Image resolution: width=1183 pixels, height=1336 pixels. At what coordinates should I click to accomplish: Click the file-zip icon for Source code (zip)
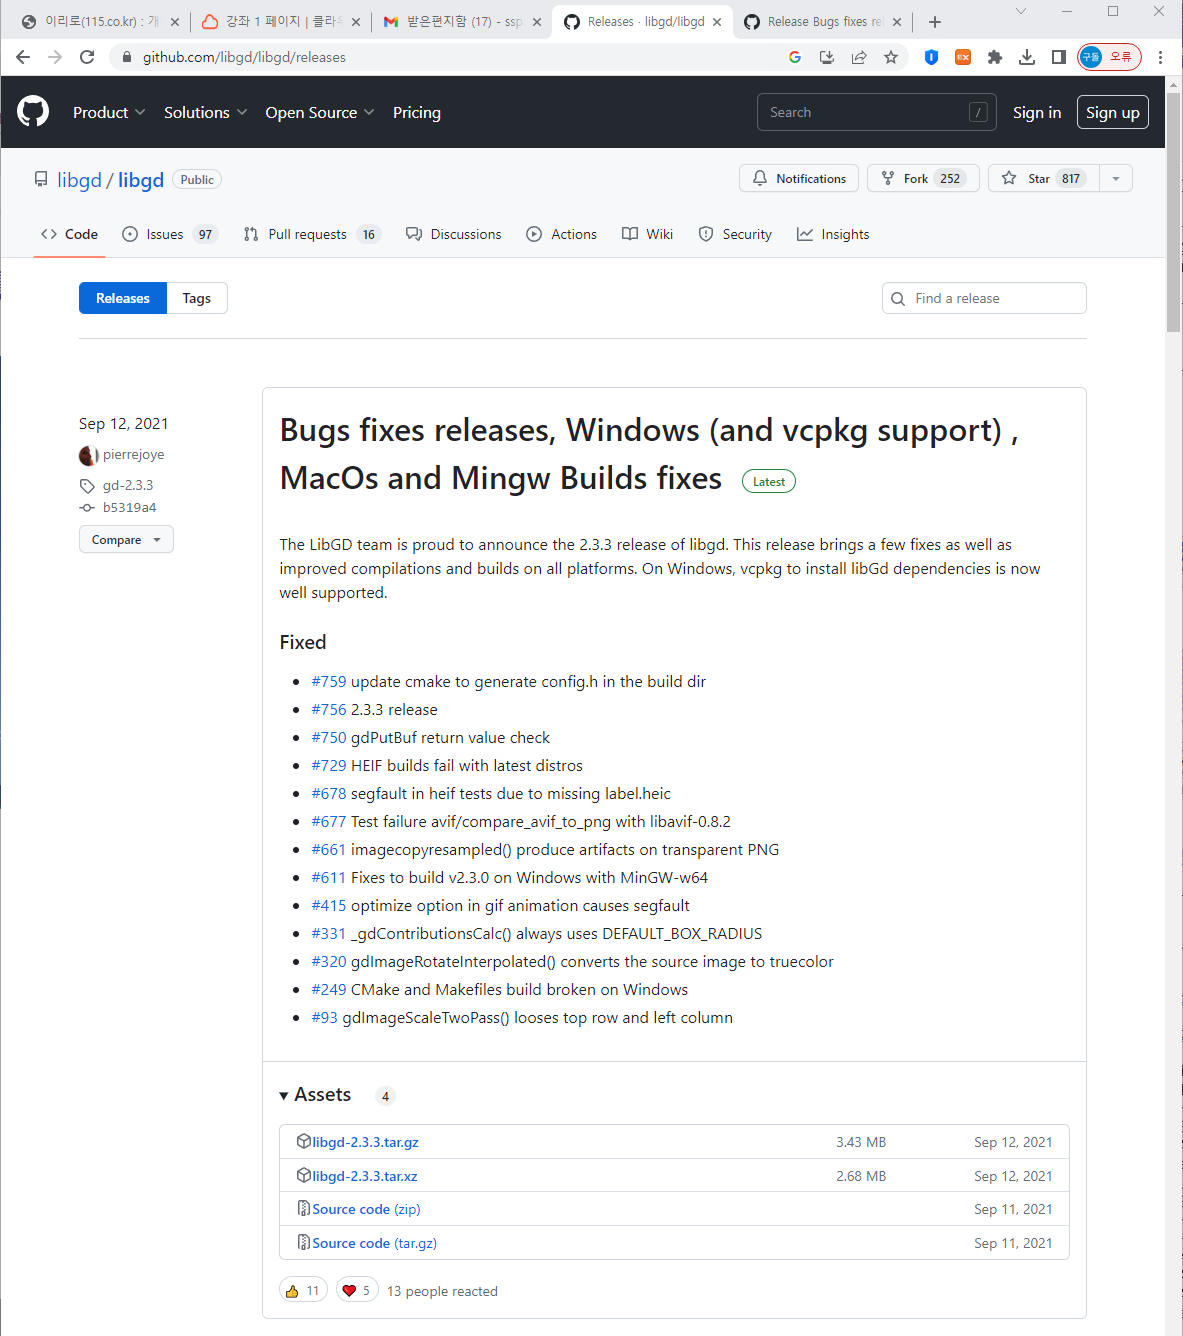tap(304, 1208)
